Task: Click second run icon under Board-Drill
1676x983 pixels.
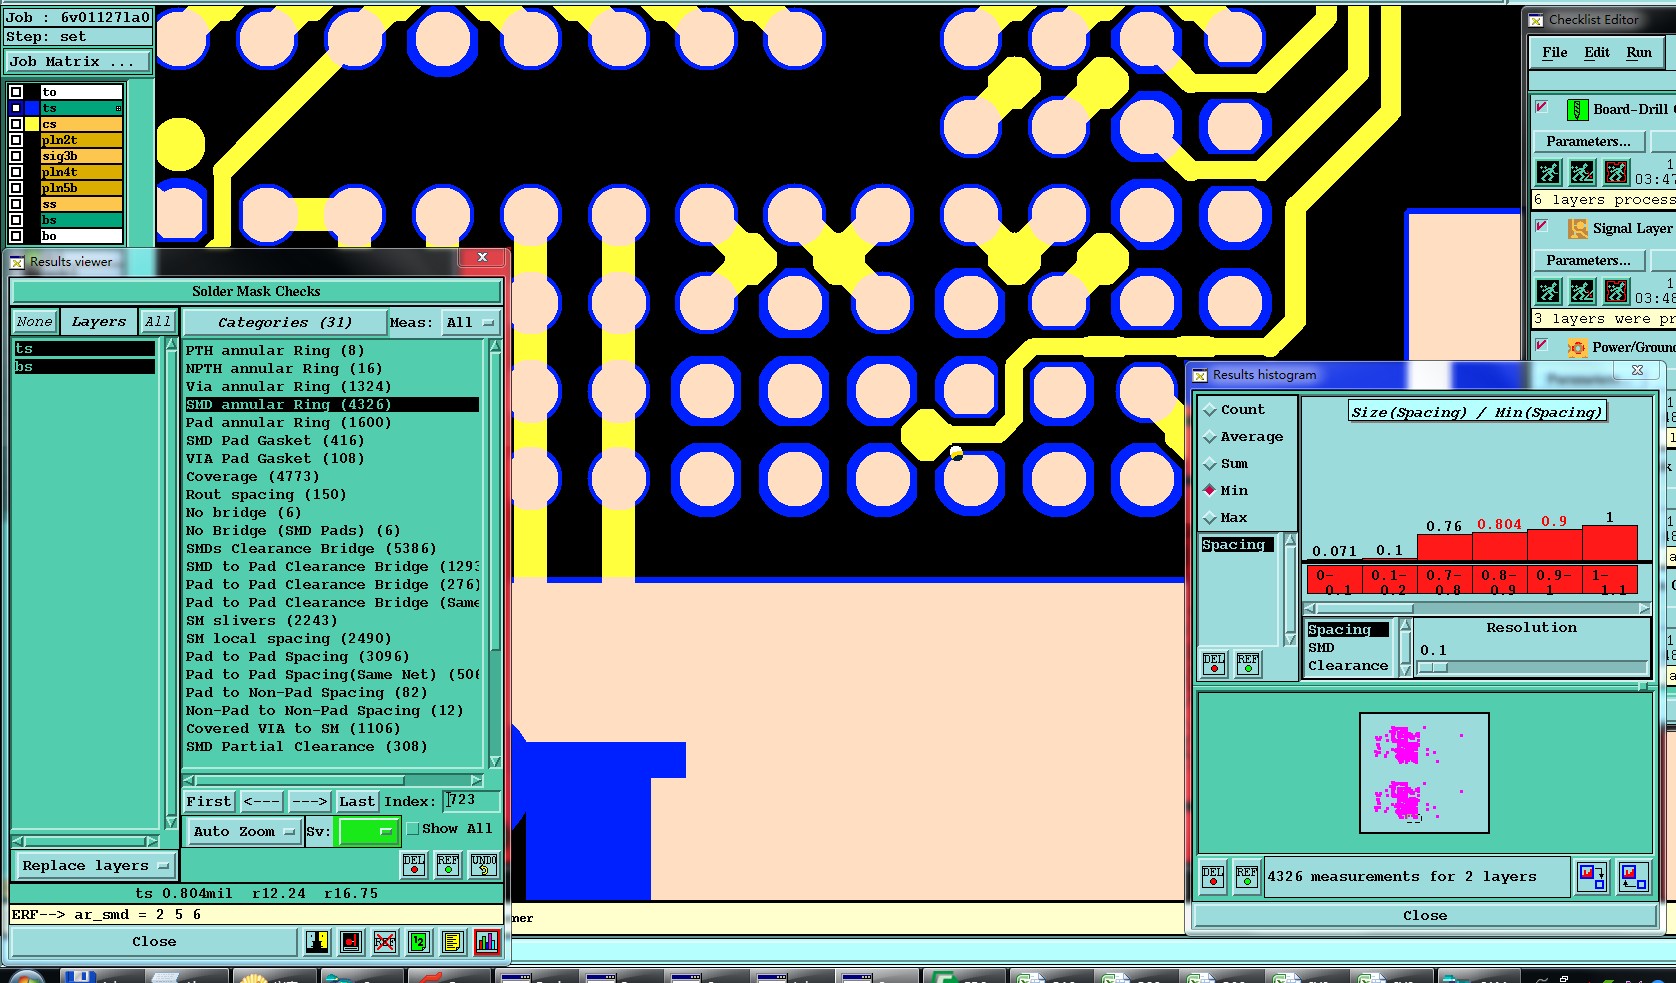Action: pos(1582,172)
